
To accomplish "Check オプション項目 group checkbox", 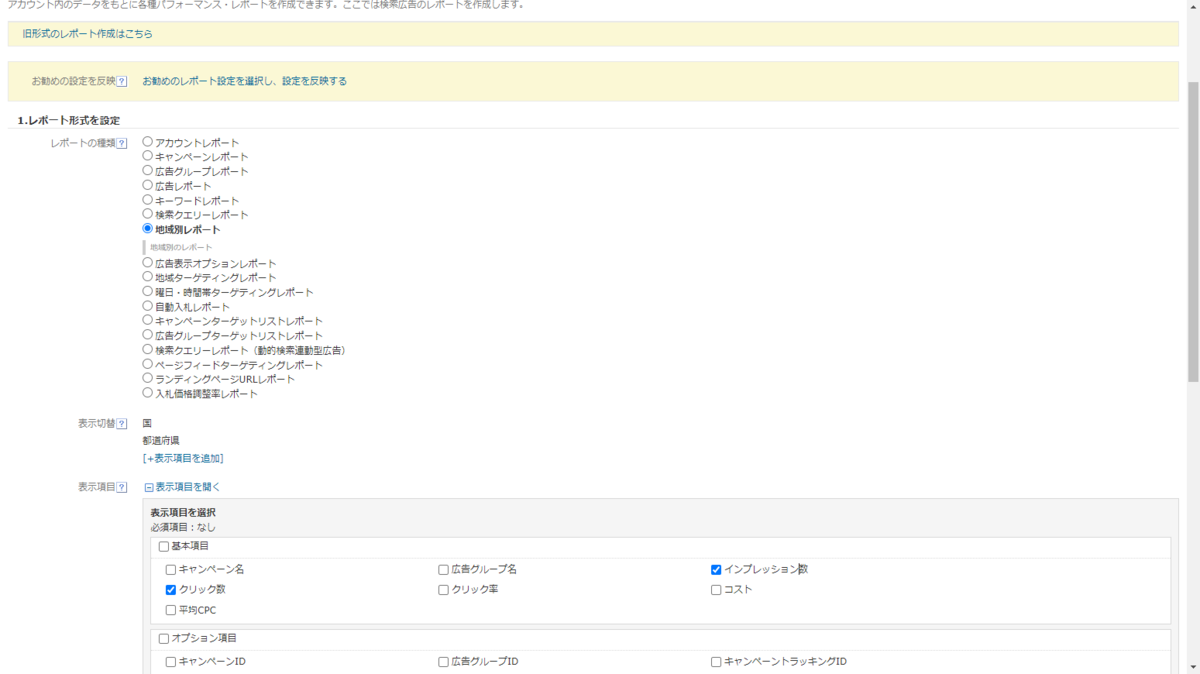I will (164, 639).
